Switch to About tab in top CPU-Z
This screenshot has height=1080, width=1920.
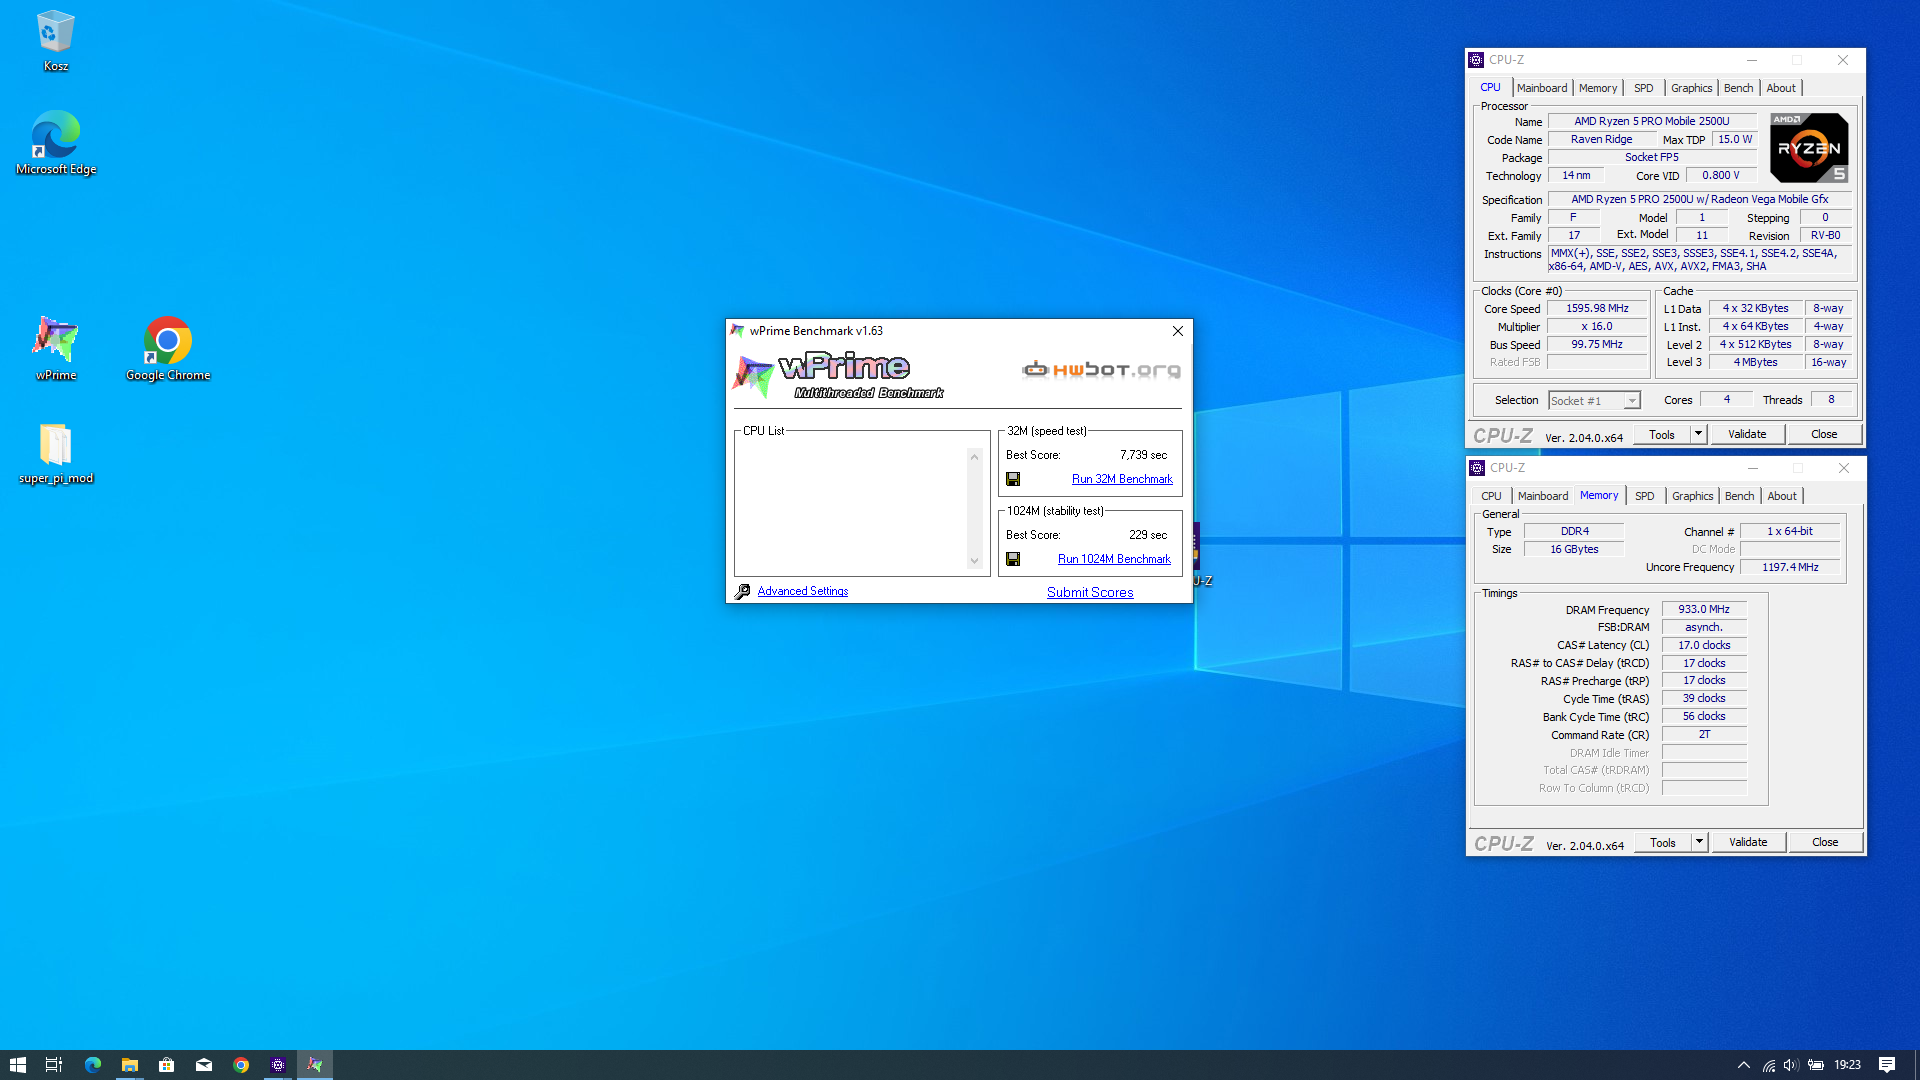[1781, 88]
